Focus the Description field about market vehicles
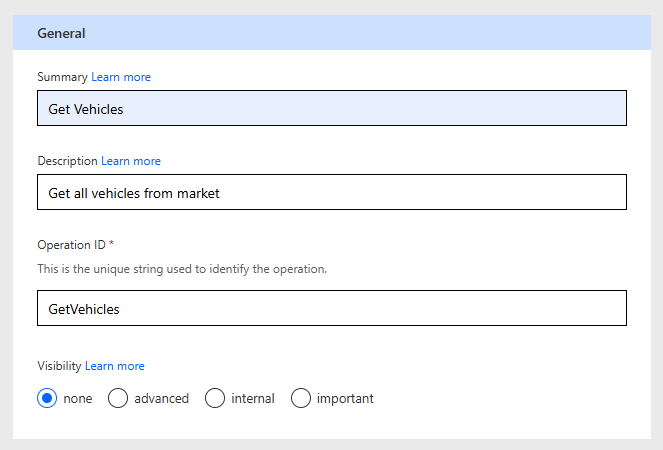663x450 pixels. (x=331, y=193)
